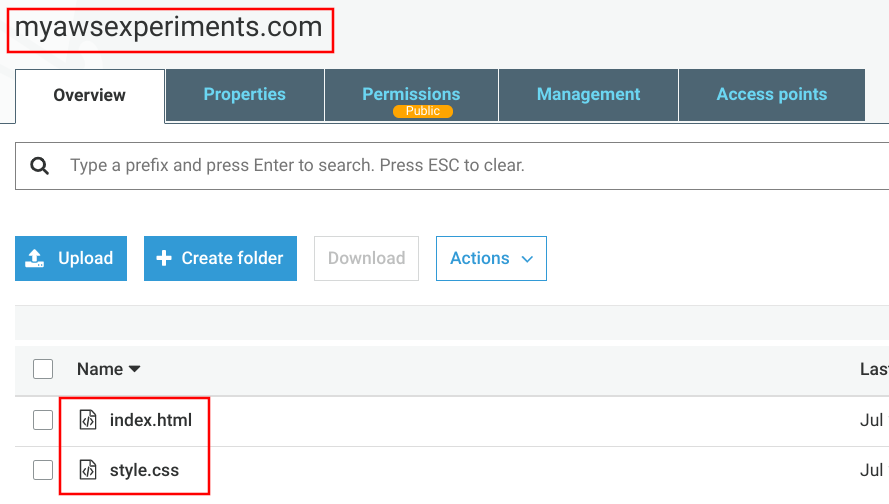Check the index.html row checkbox
The image size is (889, 504).
[43, 420]
